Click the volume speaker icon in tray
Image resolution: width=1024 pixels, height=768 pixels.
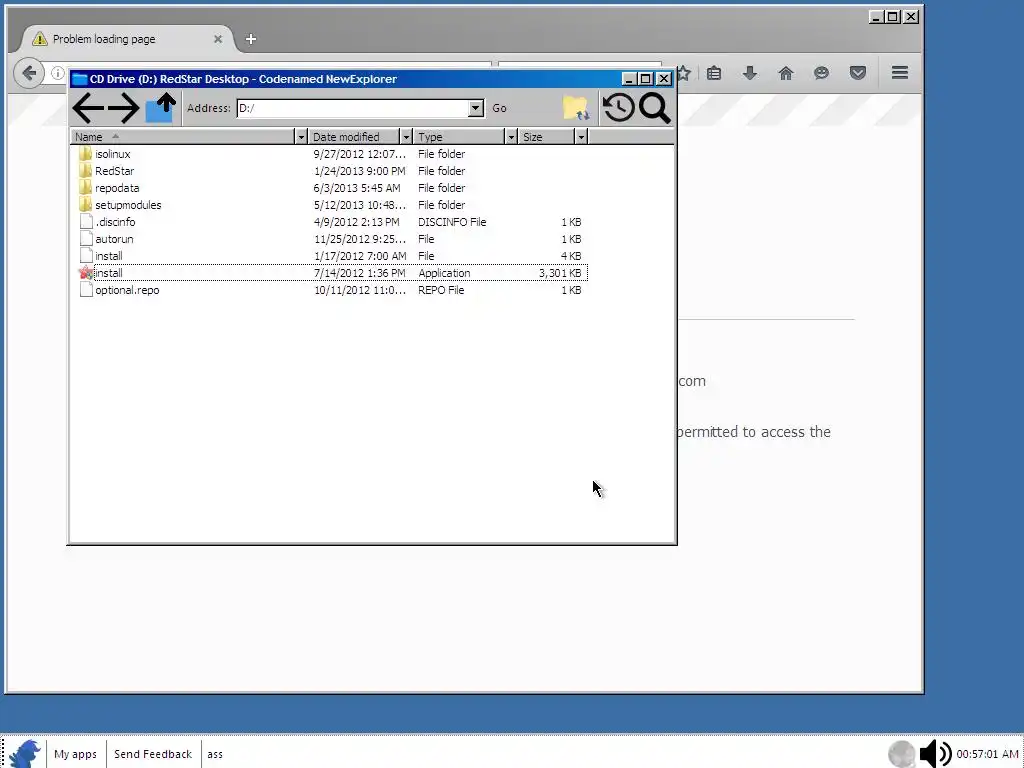(x=935, y=754)
